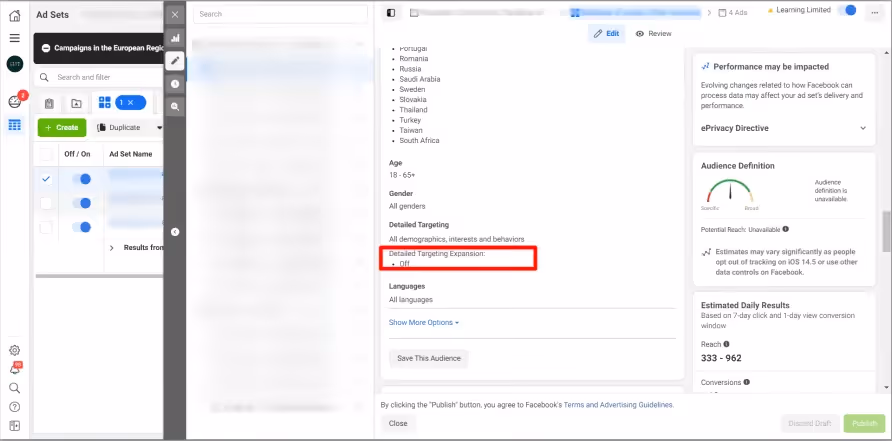Viewport: 892px width, 441px height.
Task: Click the horizontal scrollbar under ad set table
Action: click(x=100, y=276)
